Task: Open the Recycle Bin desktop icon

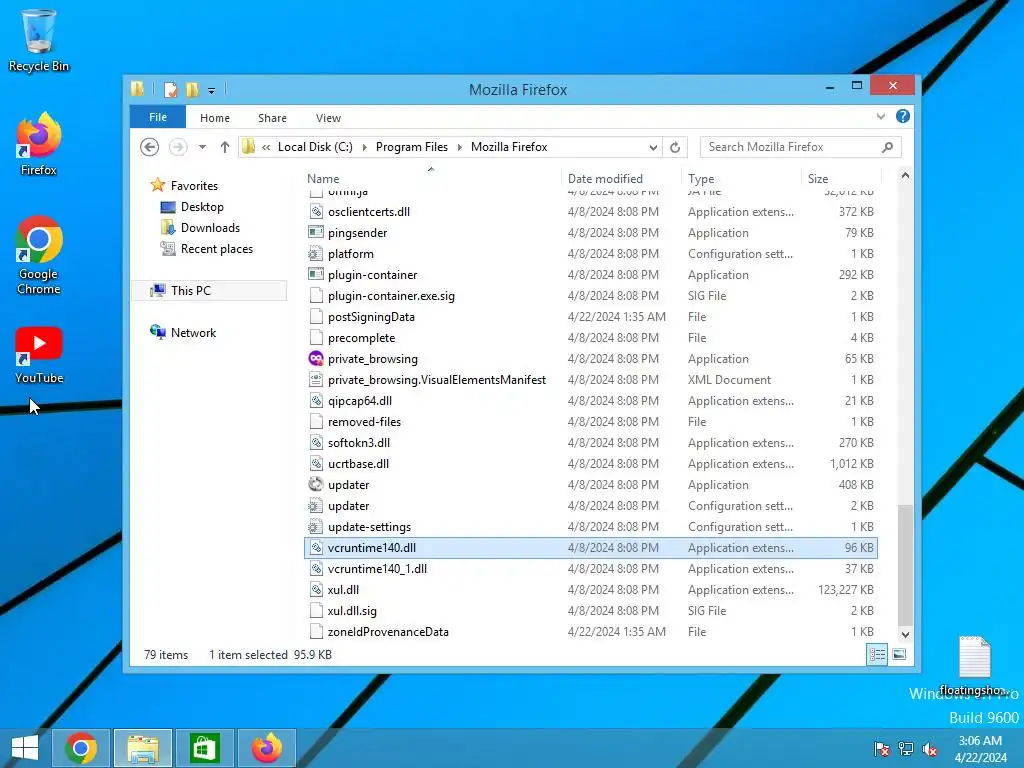Action: tap(39, 40)
